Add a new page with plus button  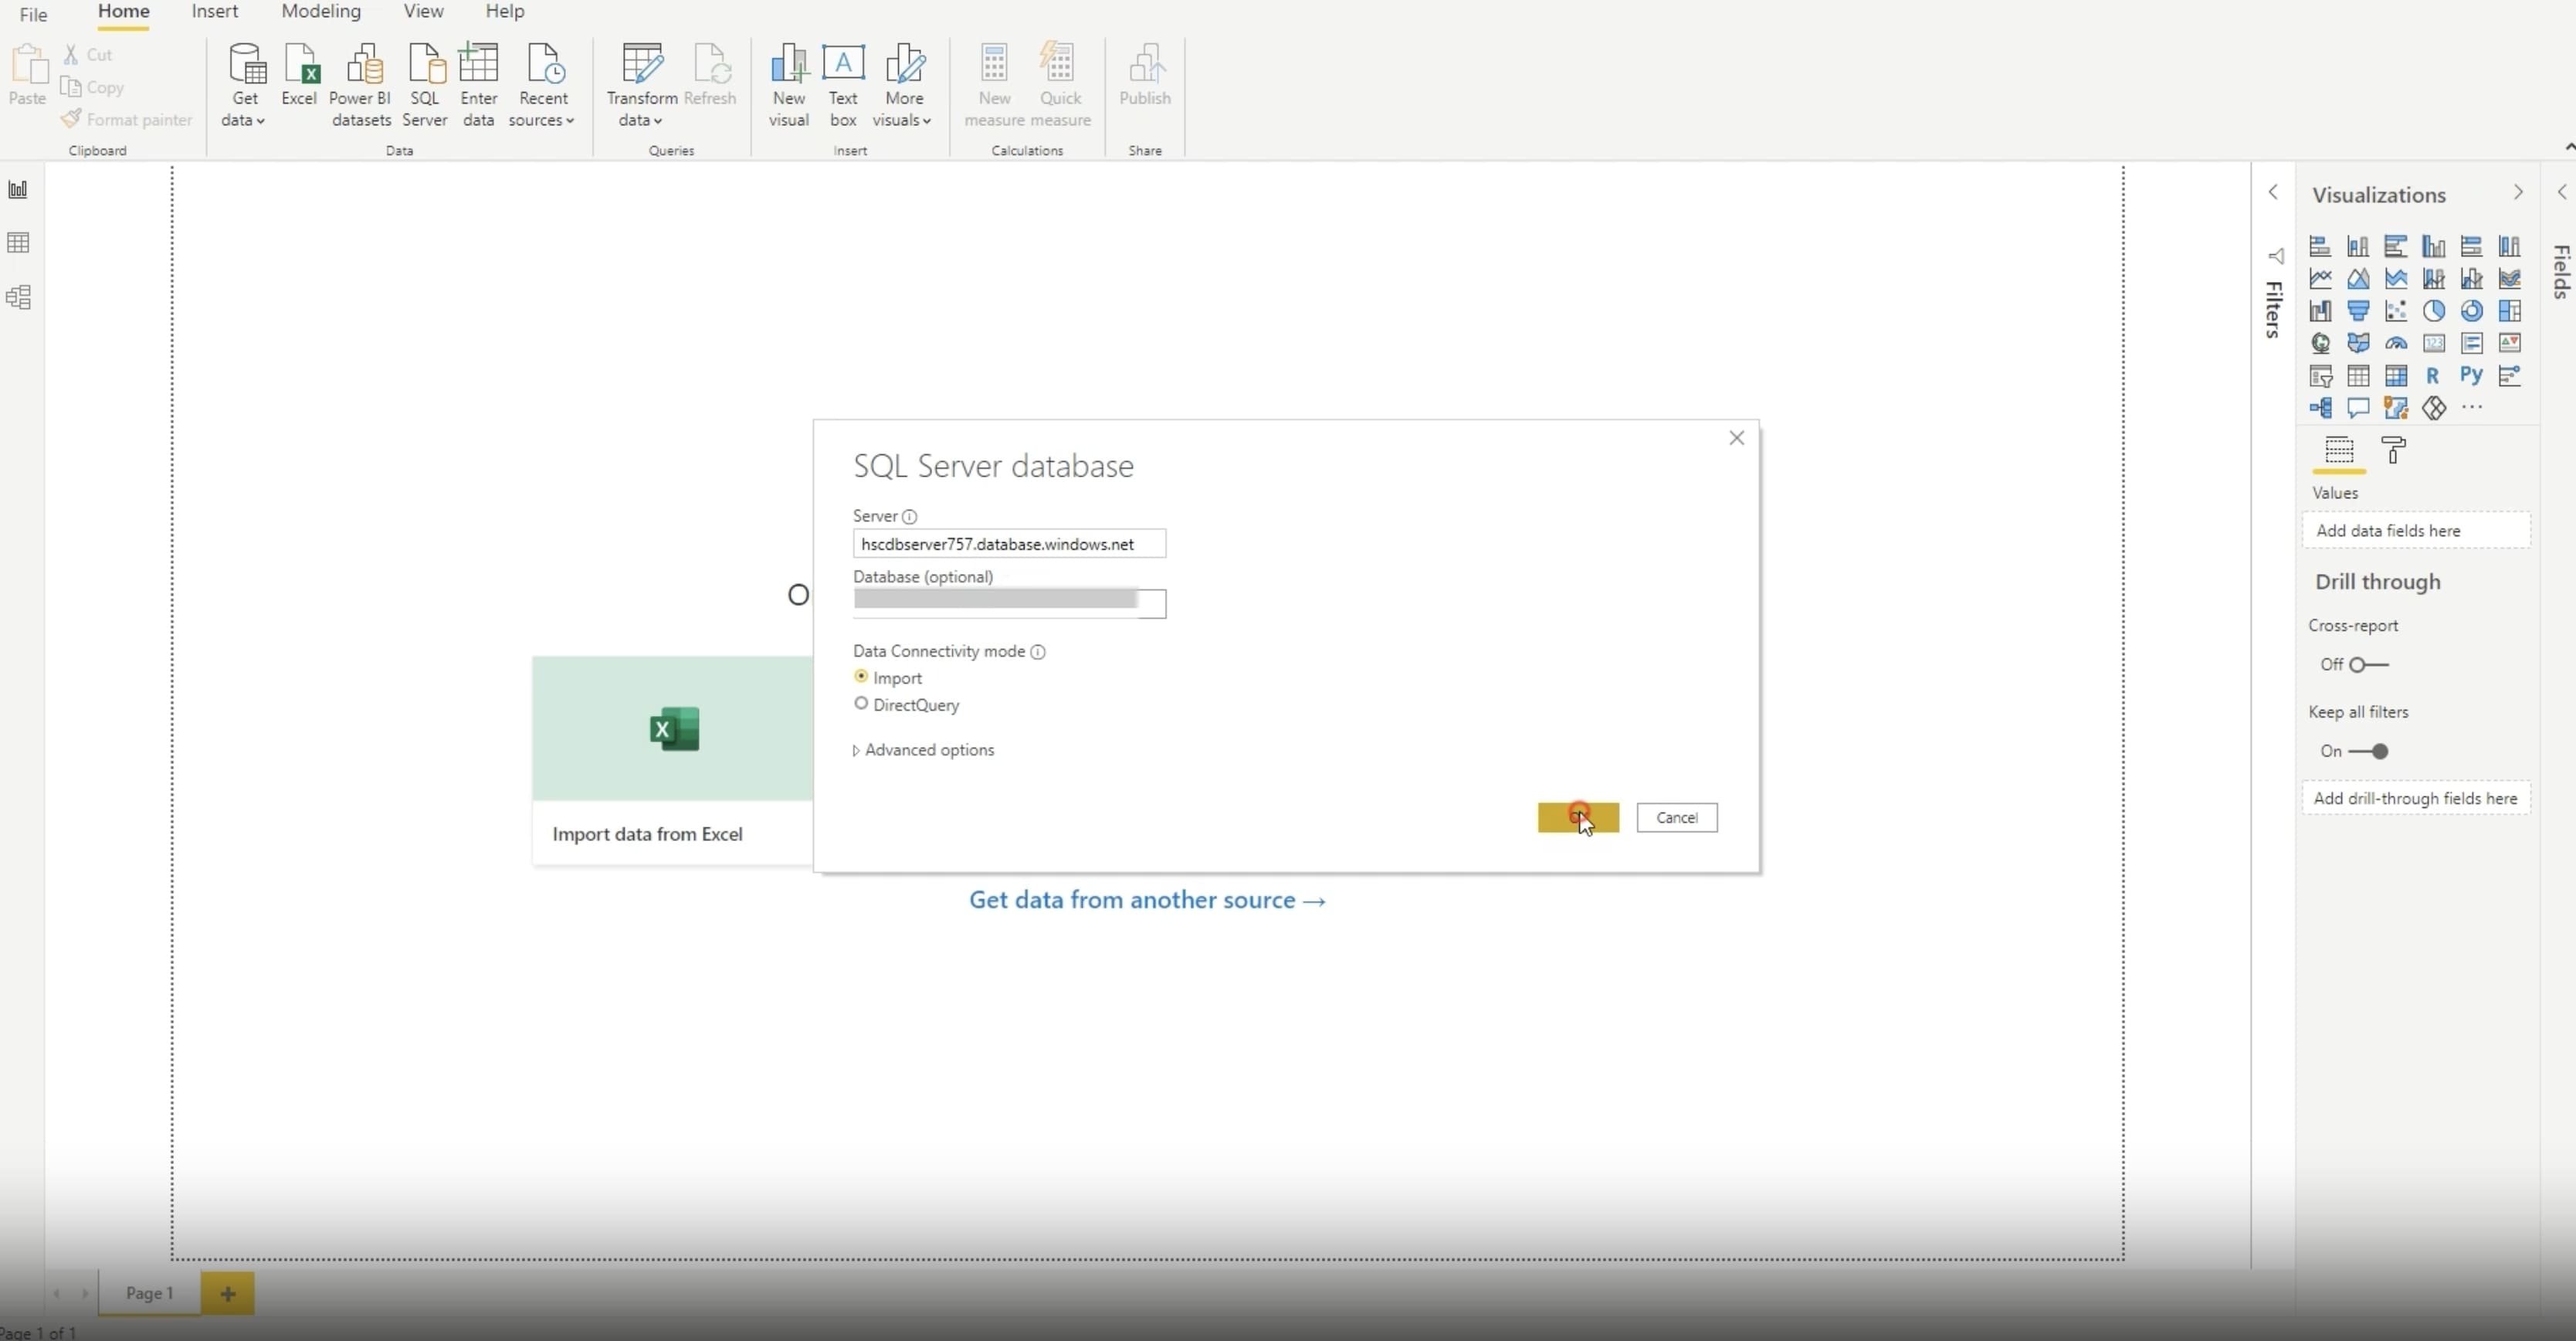(228, 1293)
